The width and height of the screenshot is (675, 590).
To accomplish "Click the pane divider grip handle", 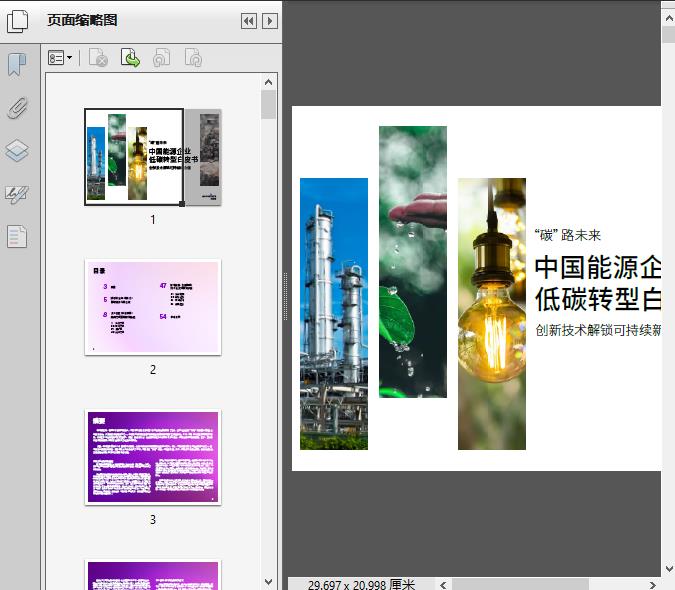I will tap(285, 296).
